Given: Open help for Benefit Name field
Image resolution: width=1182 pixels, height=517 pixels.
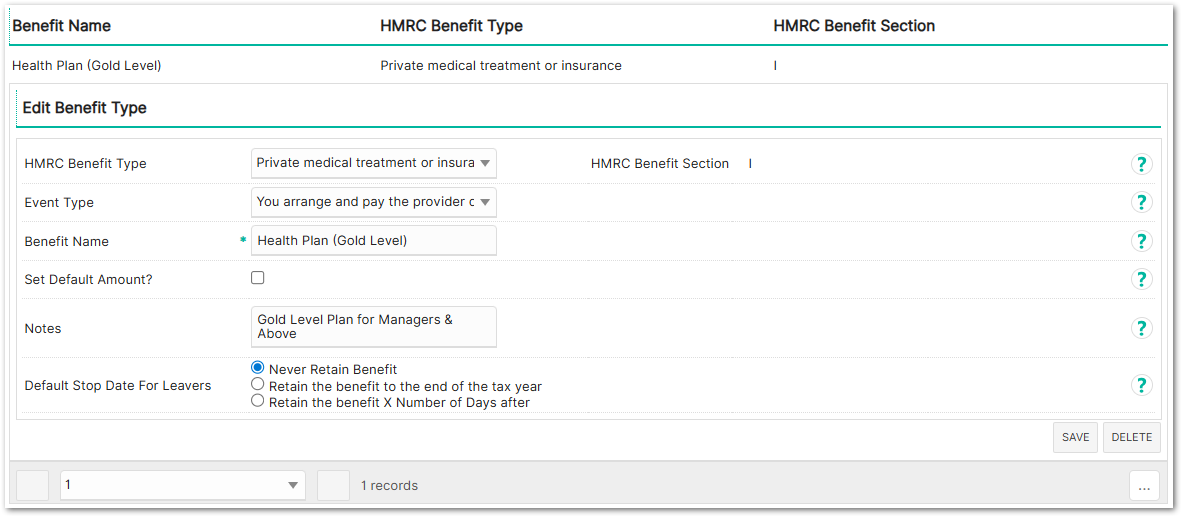Looking at the screenshot, I should (x=1141, y=241).
